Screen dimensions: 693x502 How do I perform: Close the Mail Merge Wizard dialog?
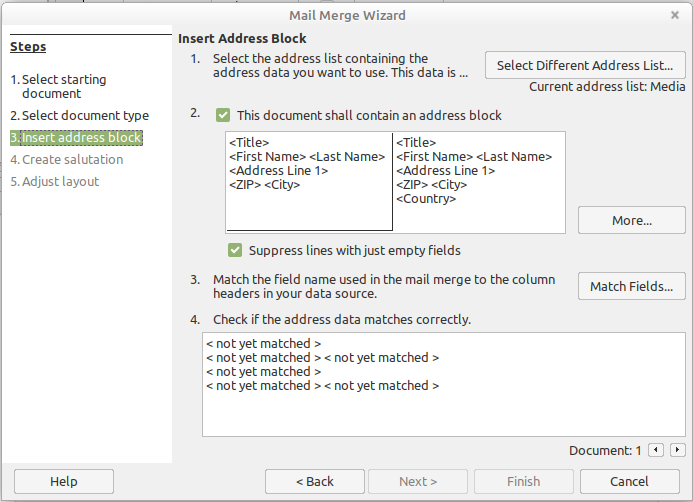[x=674, y=15]
